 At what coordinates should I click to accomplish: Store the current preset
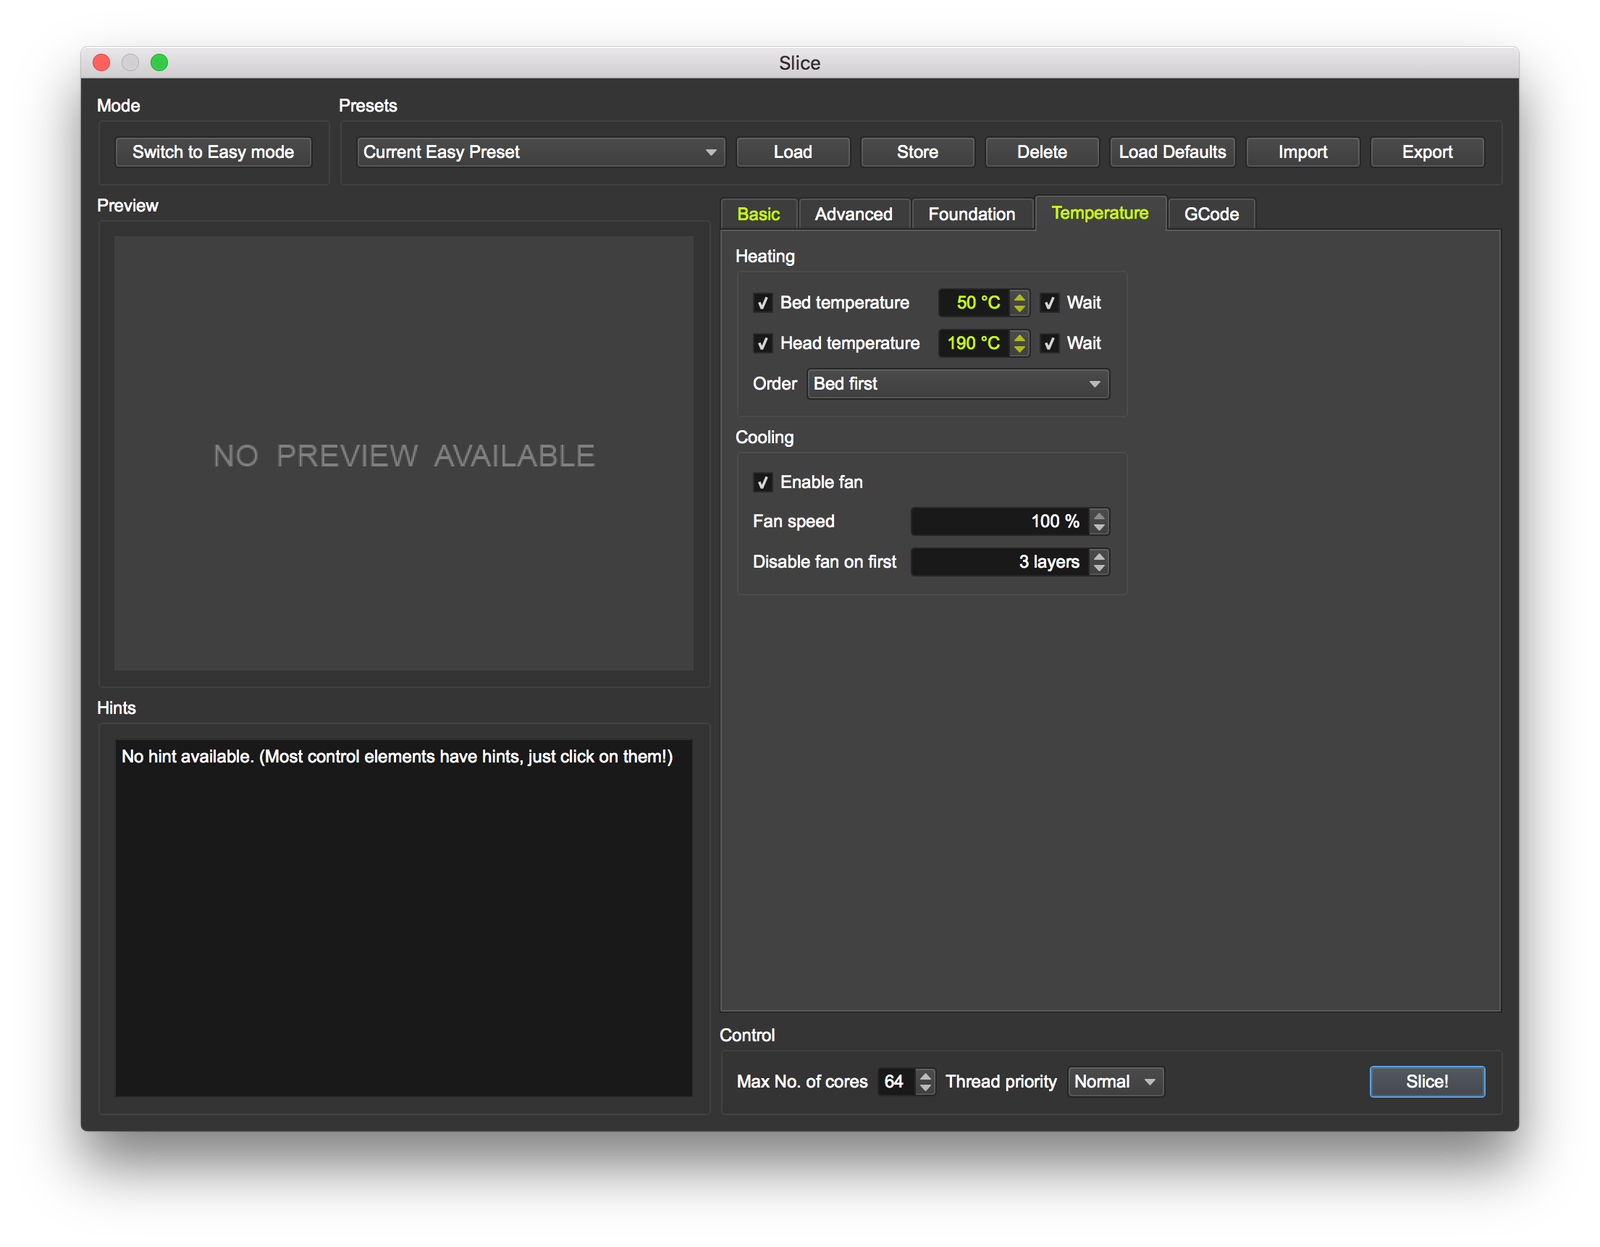917,152
